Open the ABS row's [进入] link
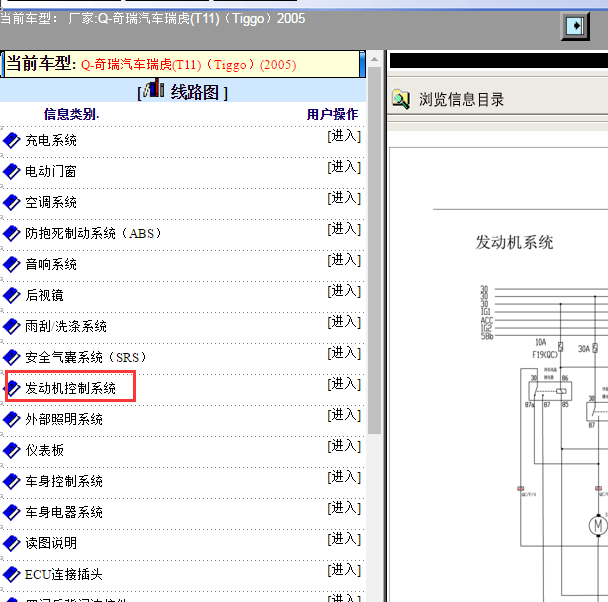Image resolution: width=608 pixels, height=602 pixels. (x=344, y=229)
